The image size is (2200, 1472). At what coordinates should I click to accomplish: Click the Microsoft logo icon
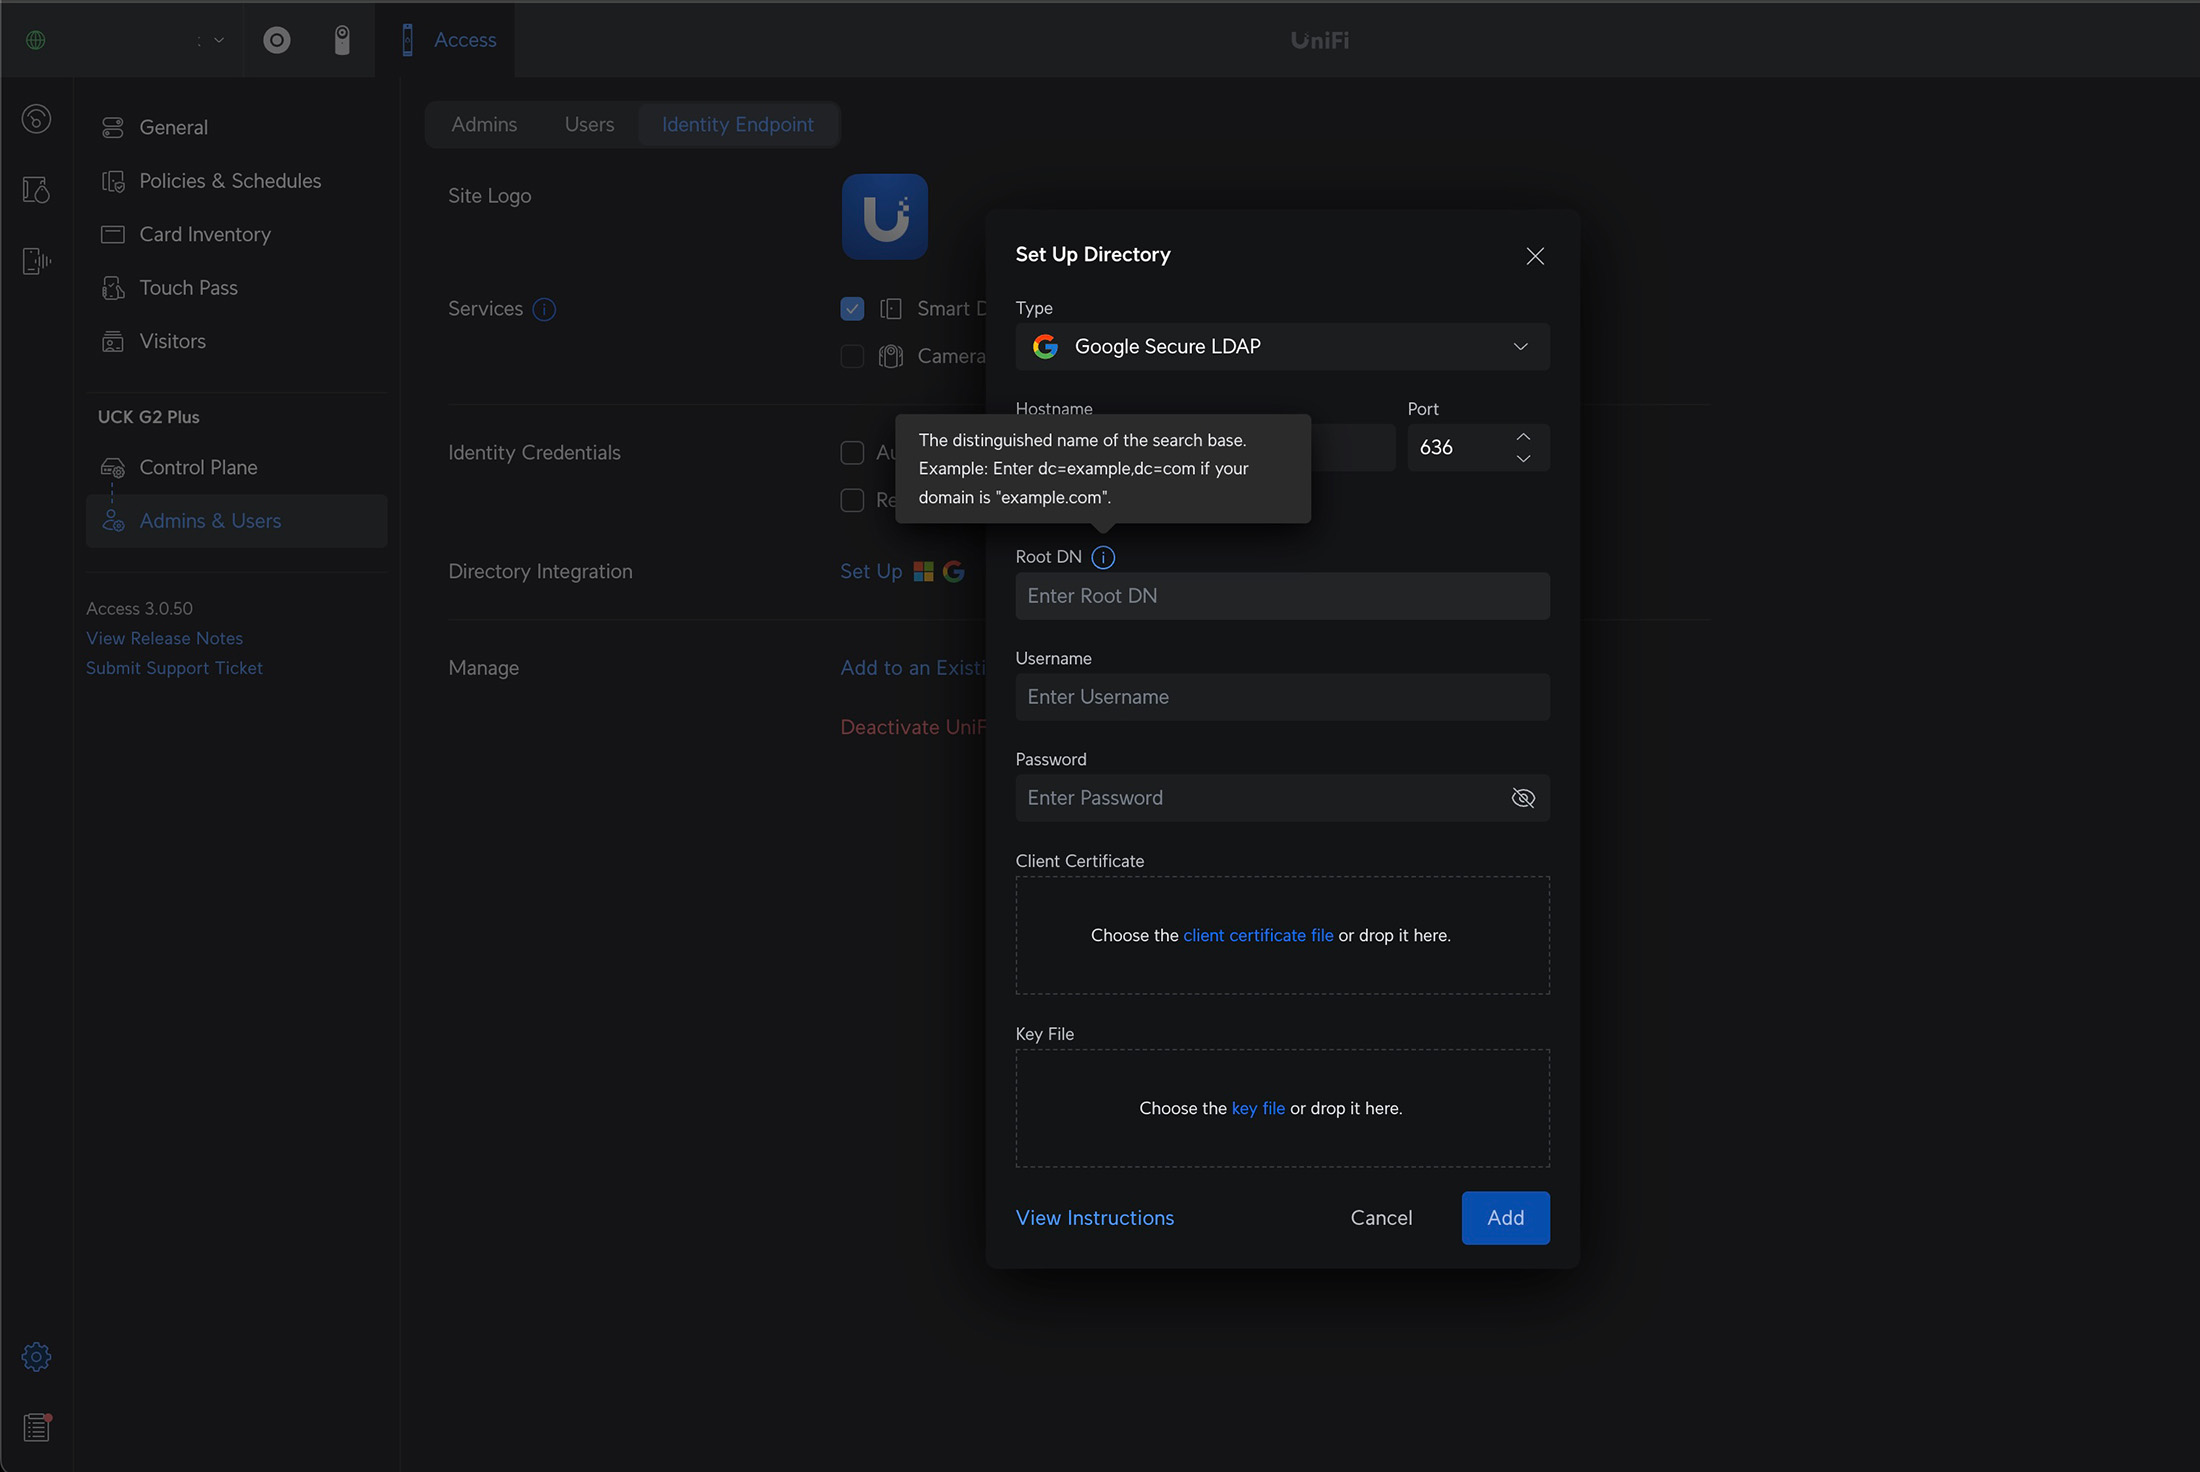923,571
